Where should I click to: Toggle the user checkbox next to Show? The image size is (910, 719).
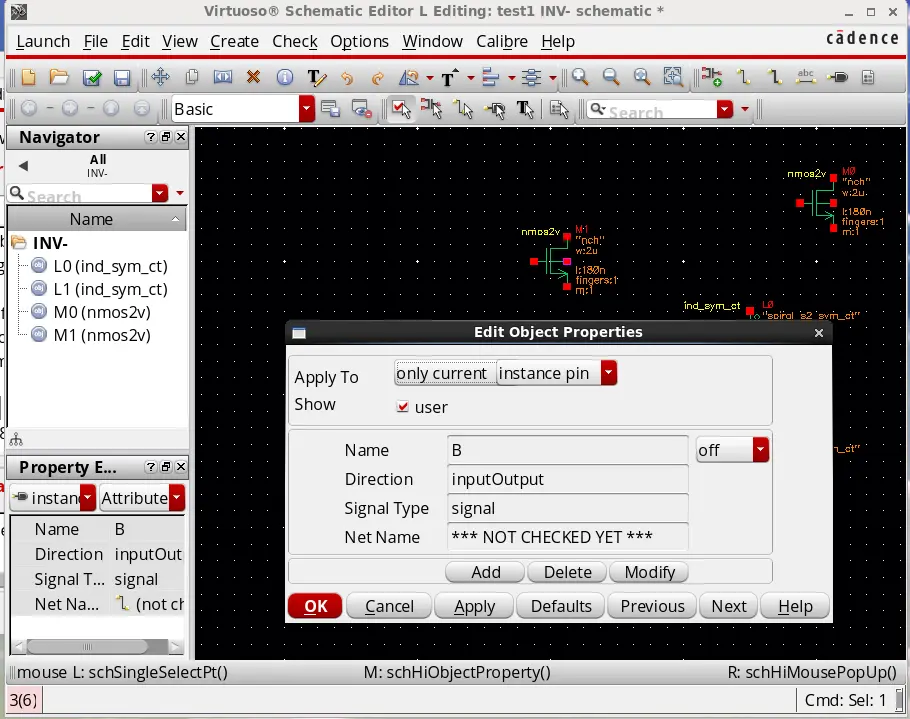402,406
